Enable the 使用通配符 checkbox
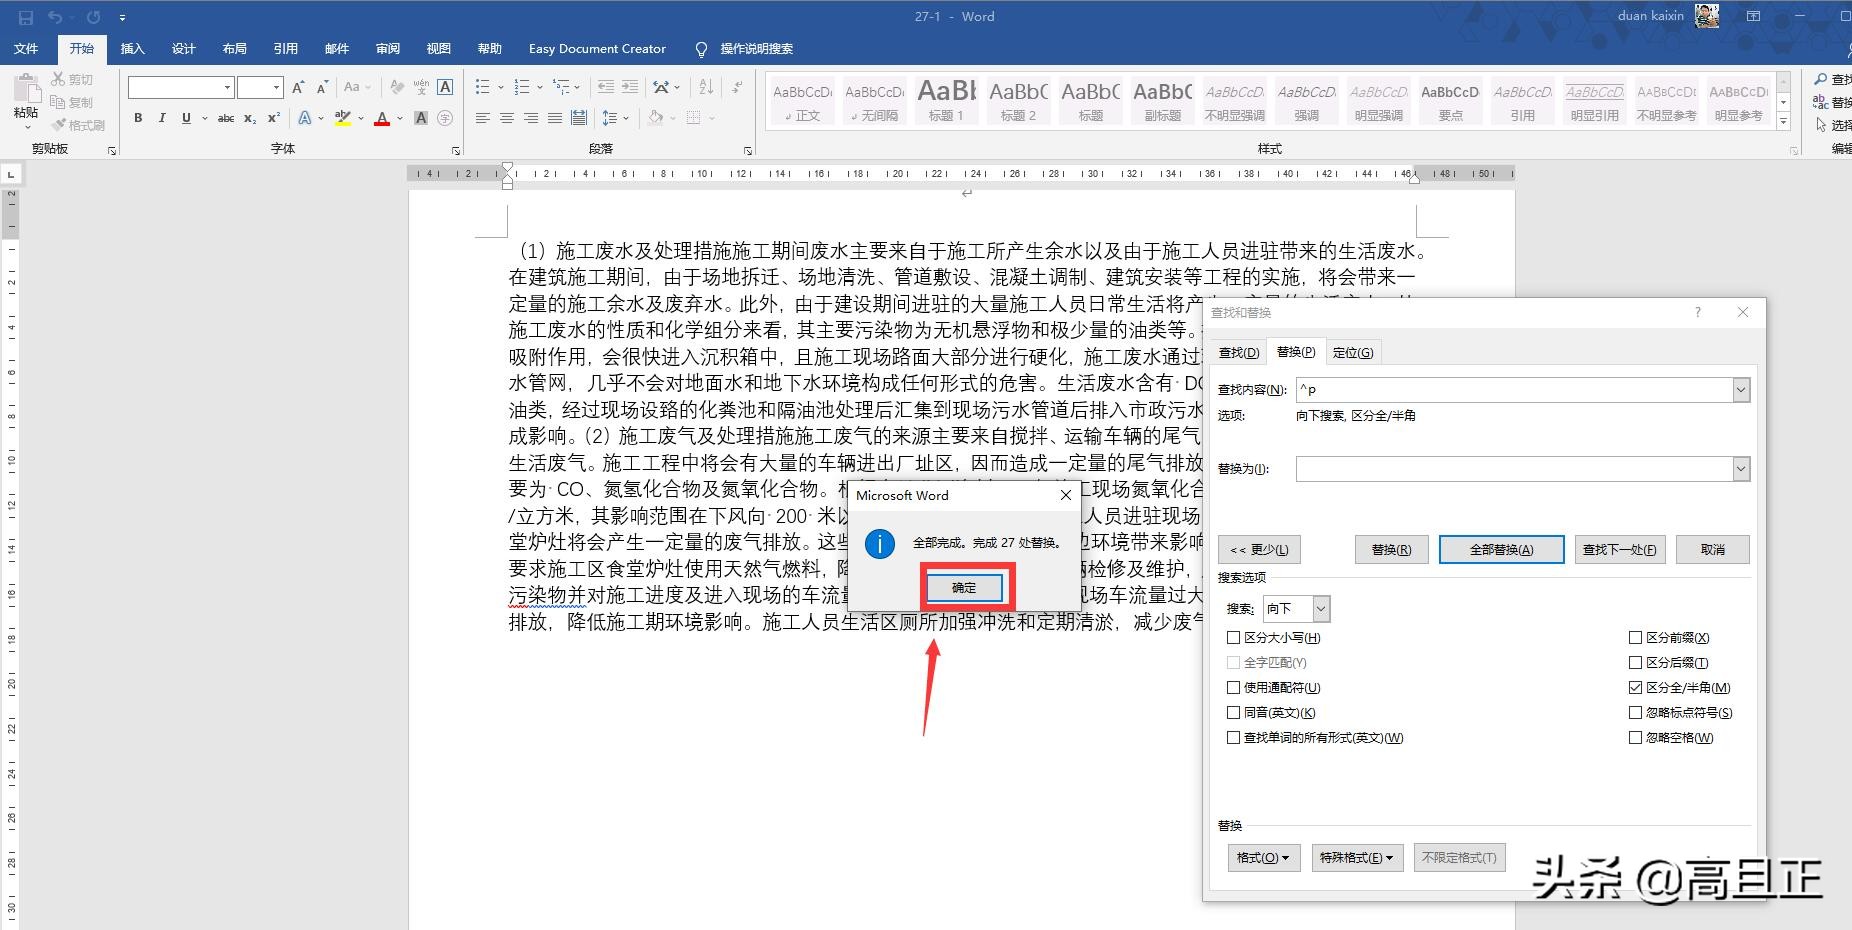Screen dimensions: 1852x930 tap(1235, 687)
